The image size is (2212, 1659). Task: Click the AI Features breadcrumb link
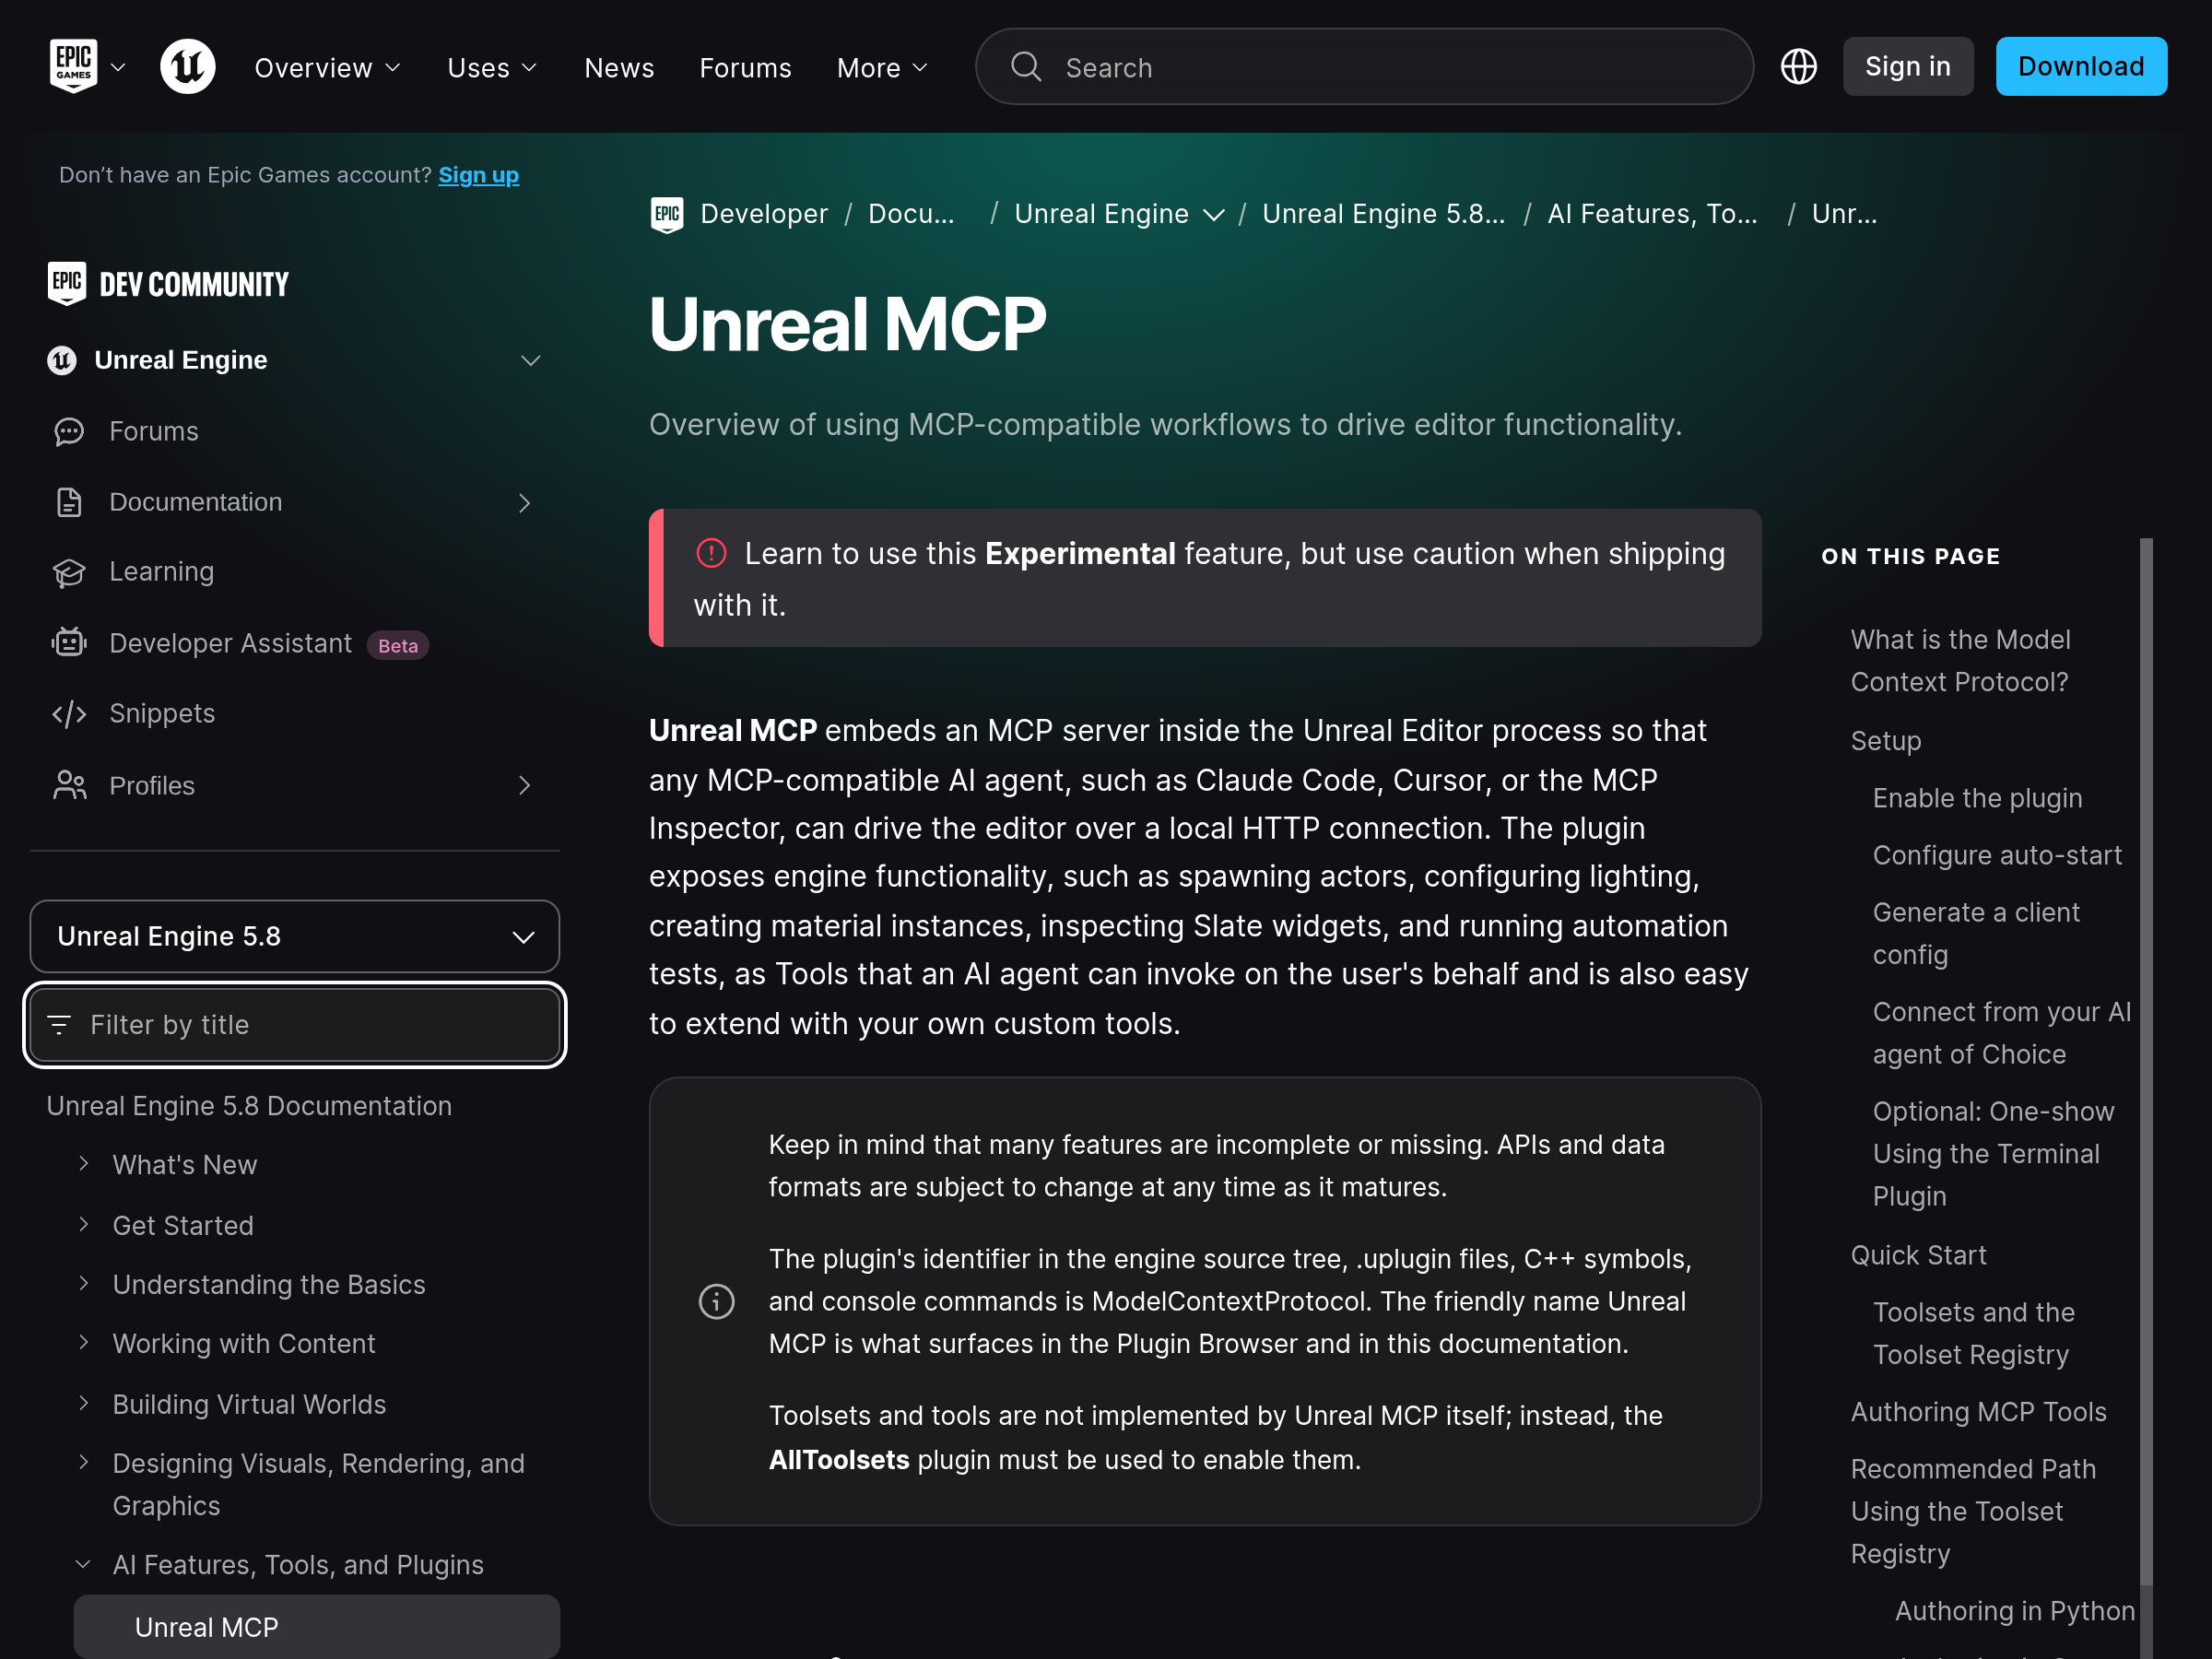pyautogui.click(x=1652, y=214)
